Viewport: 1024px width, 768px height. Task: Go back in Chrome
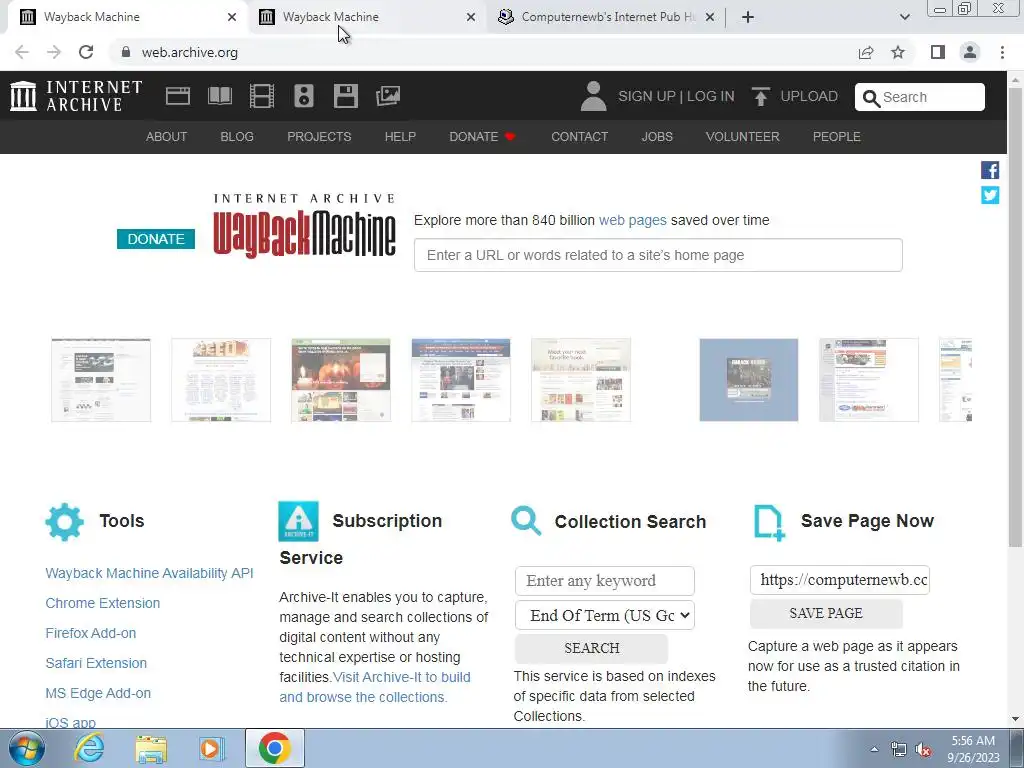(x=22, y=52)
